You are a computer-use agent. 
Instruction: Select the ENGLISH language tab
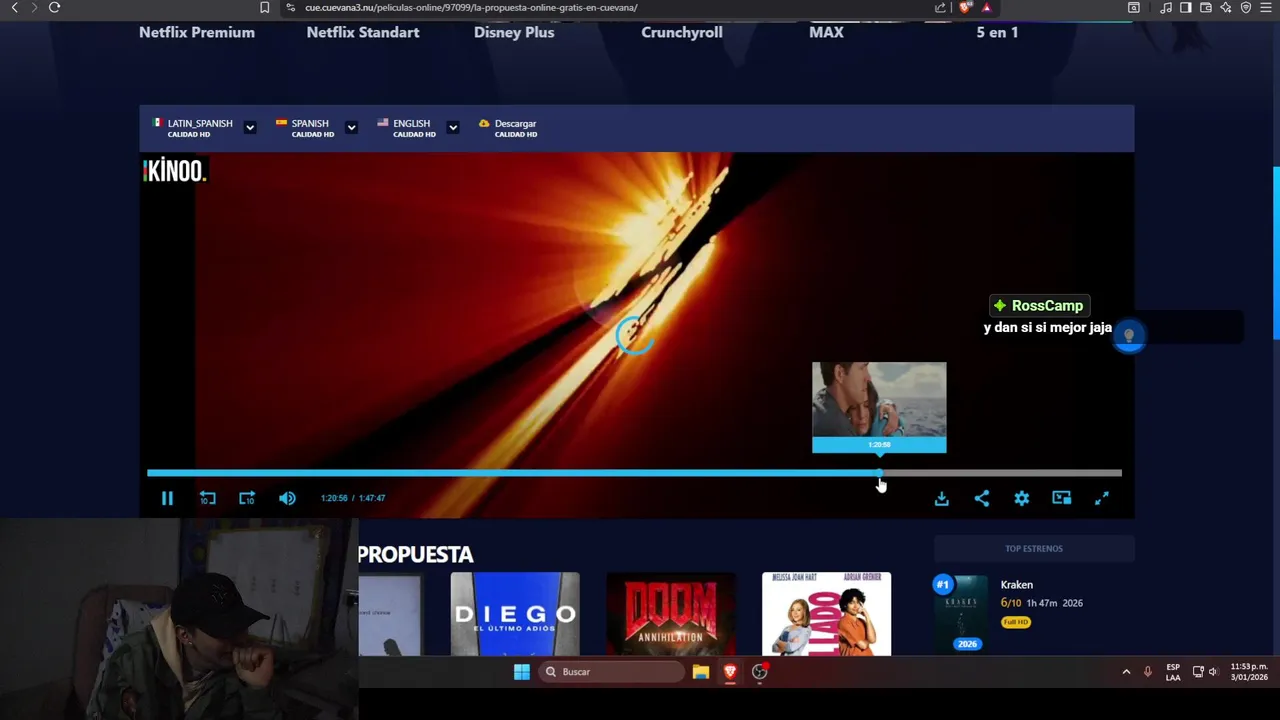tap(406, 128)
